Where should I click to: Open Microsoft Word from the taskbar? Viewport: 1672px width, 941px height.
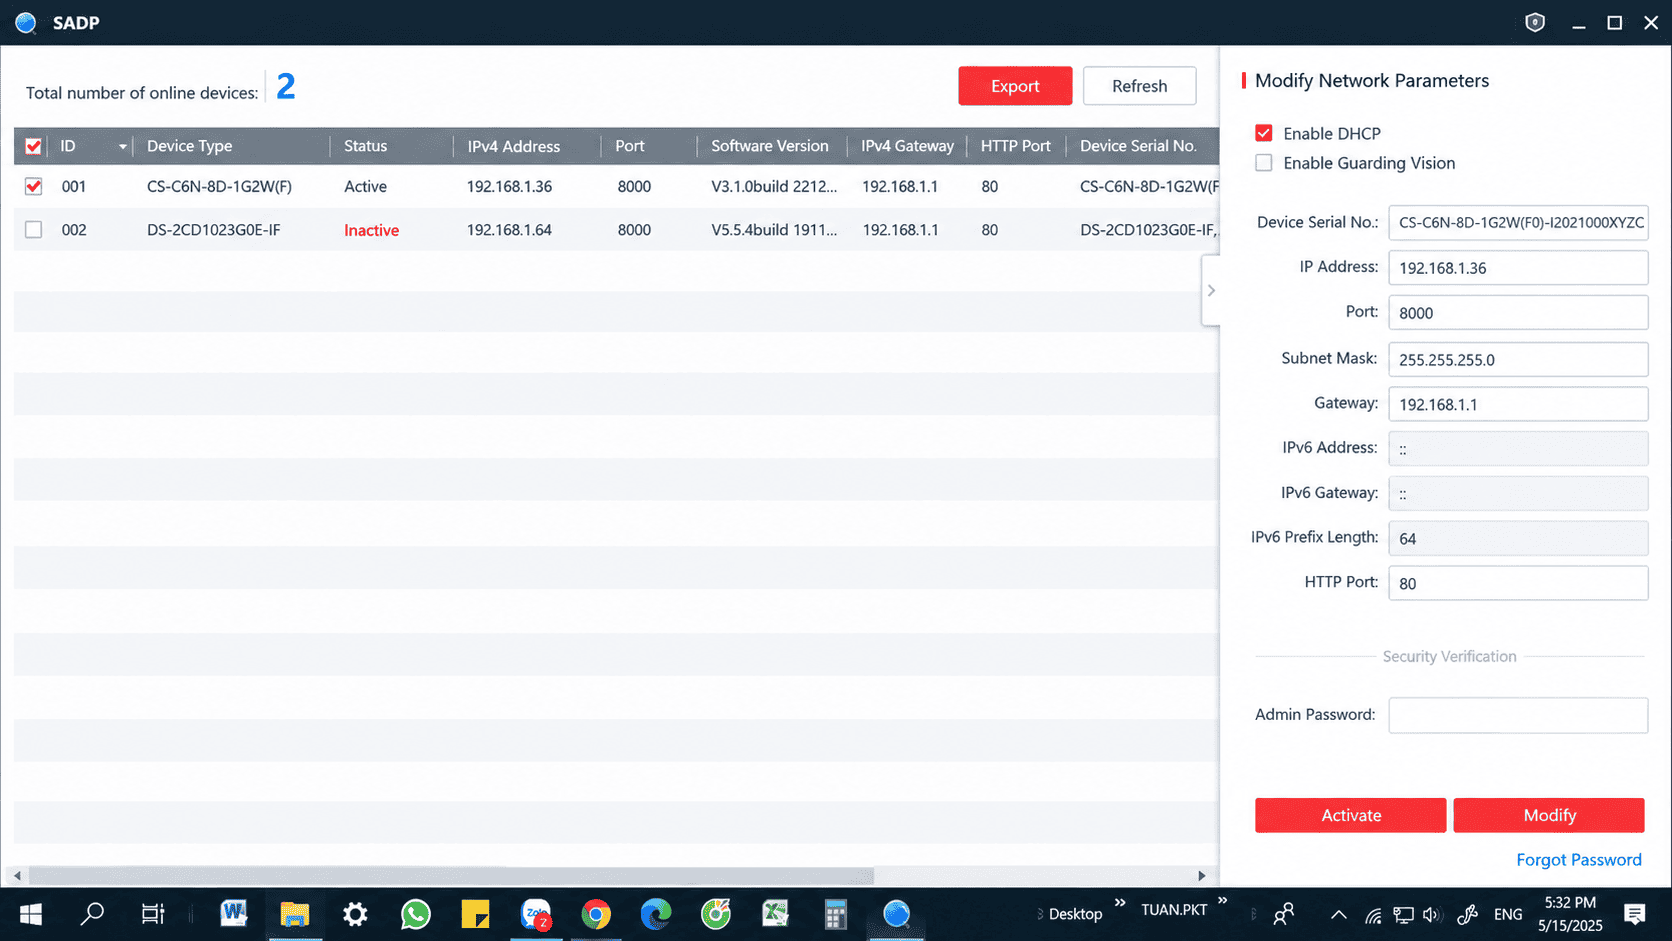click(x=234, y=913)
